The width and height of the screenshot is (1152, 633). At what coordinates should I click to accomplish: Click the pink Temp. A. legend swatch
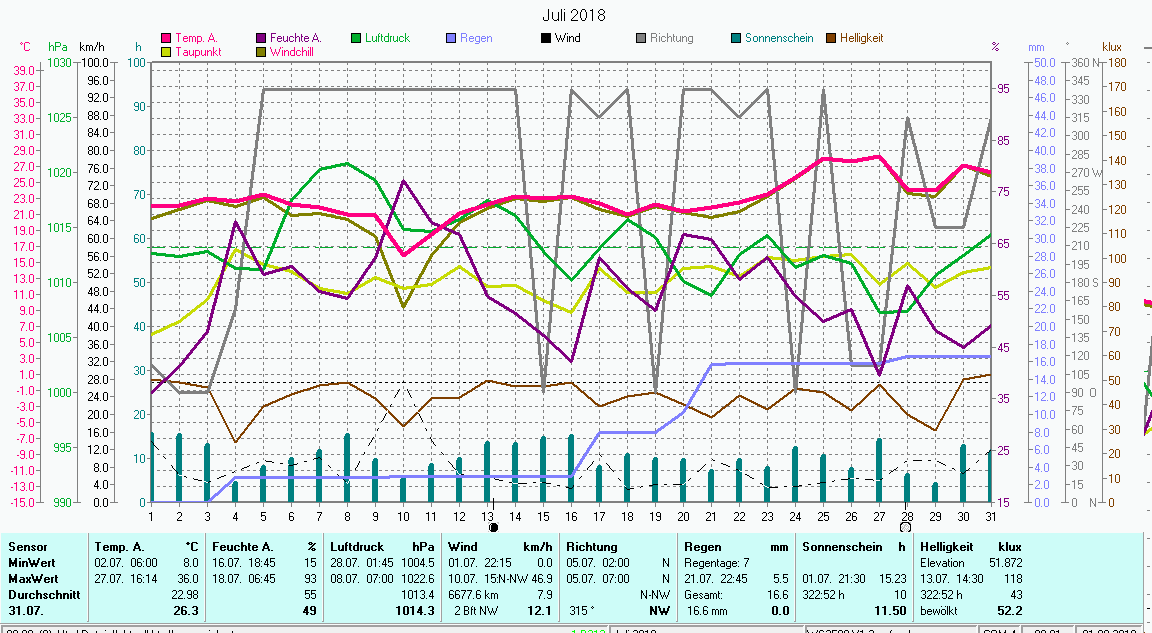[166, 38]
